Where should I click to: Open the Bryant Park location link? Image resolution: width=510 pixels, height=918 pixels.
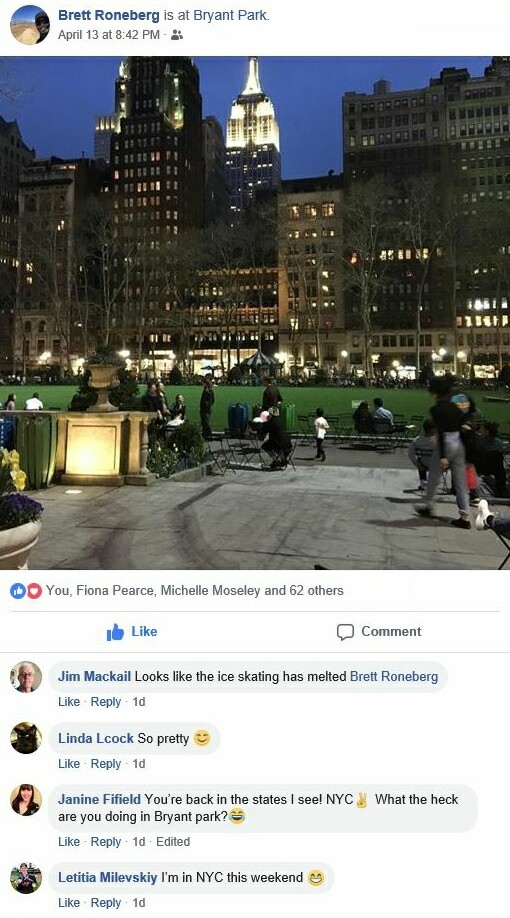[x=230, y=16]
